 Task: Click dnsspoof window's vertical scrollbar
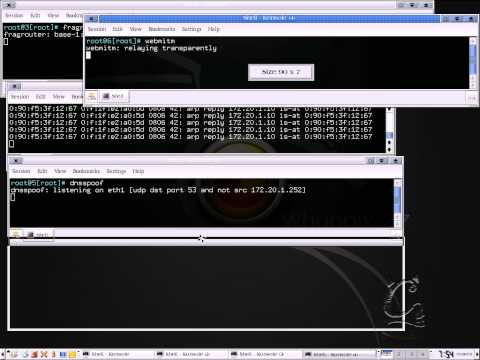[397, 203]
